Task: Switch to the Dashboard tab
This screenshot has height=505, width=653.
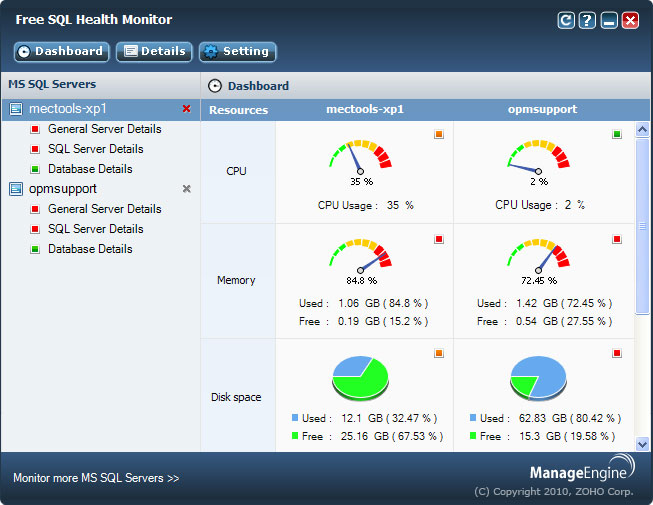Action: pyautogui.click(x=62, y=52)
